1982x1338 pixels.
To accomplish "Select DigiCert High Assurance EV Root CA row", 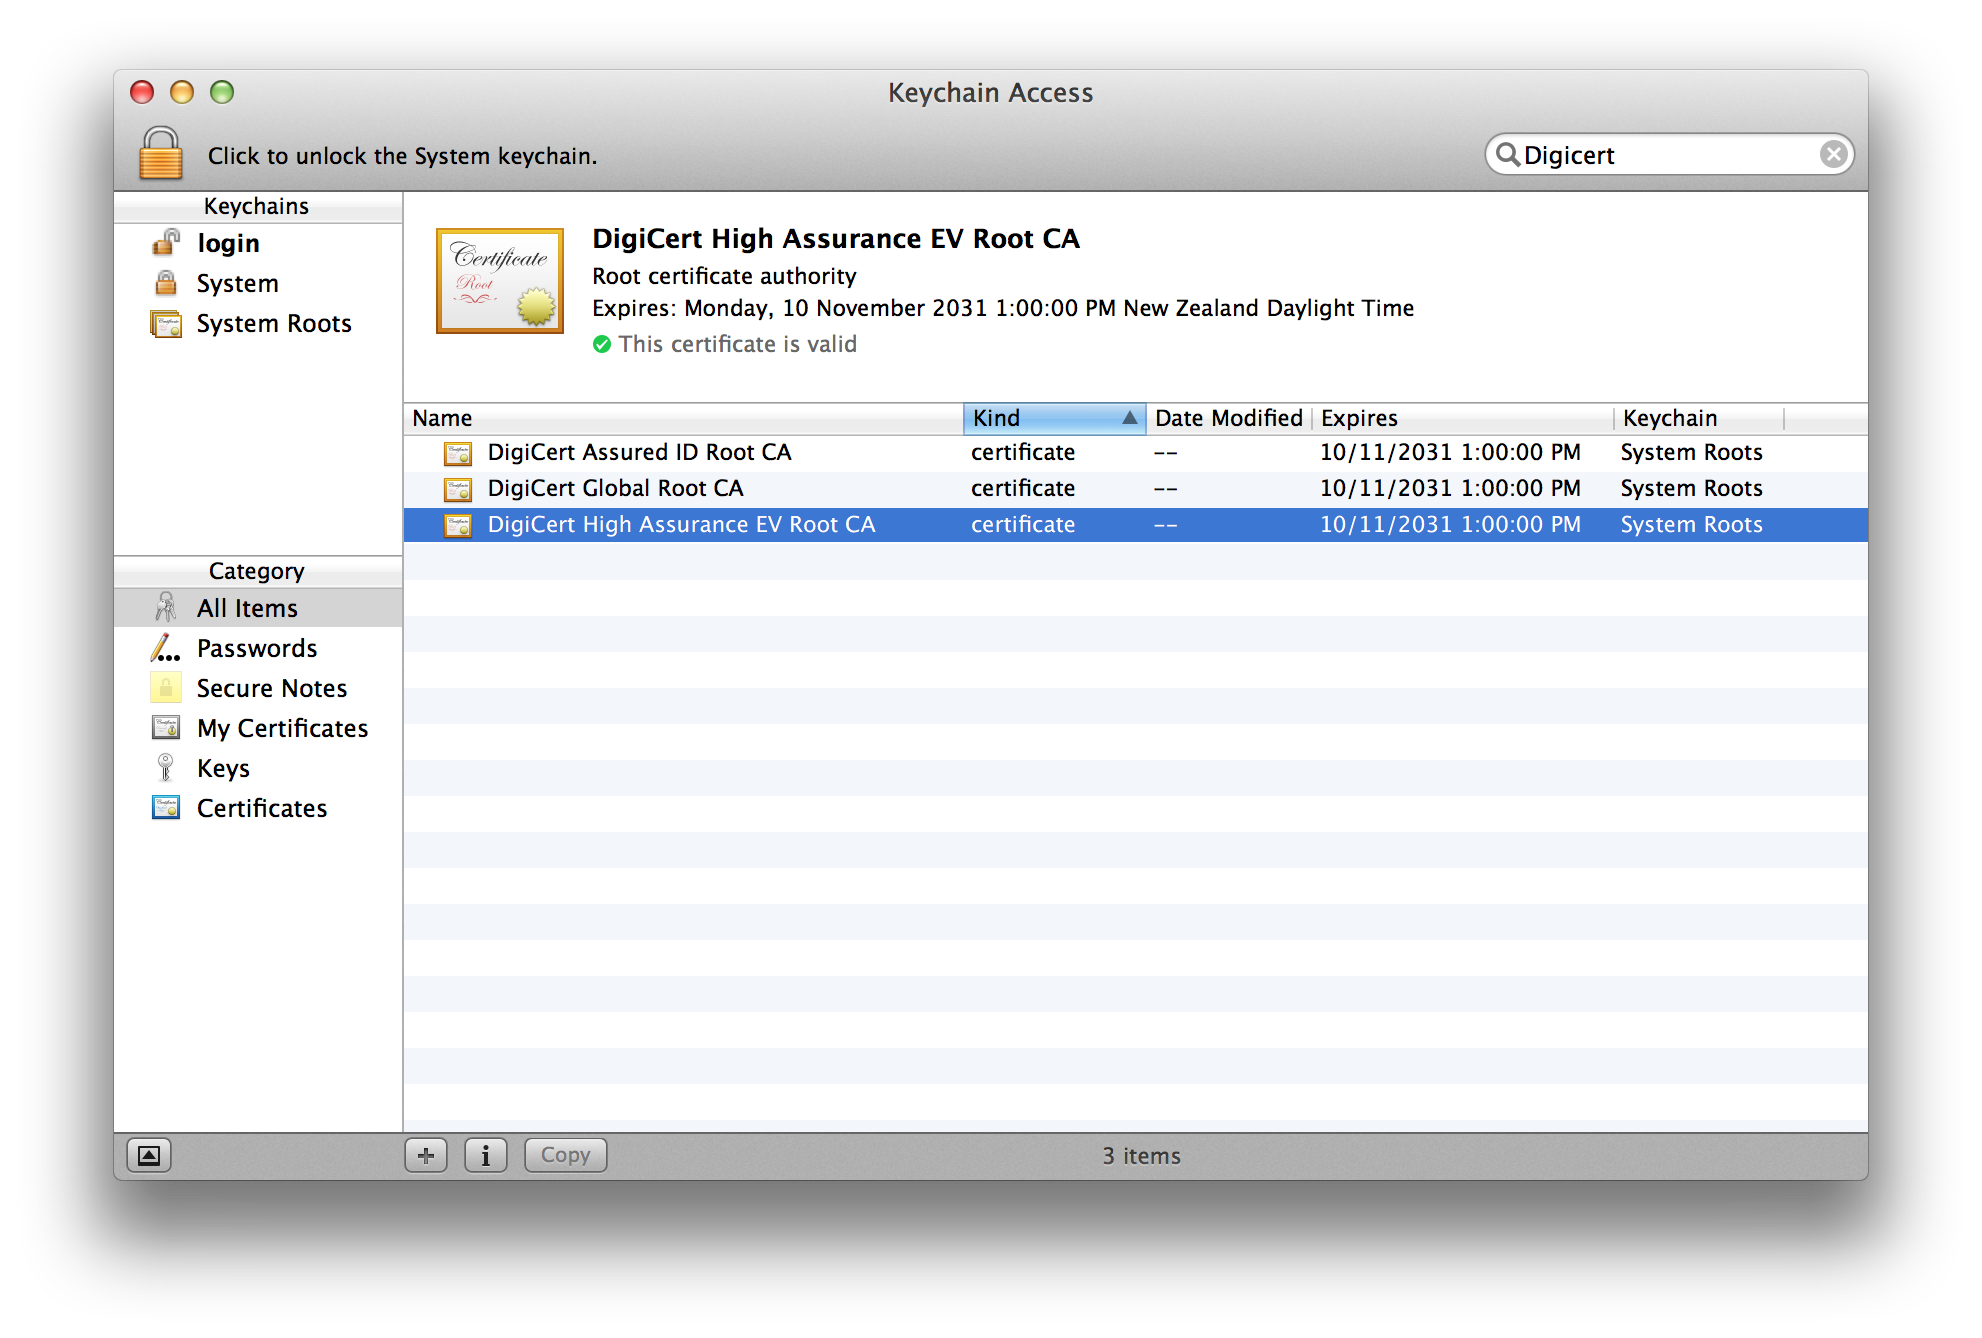I will (x=1136, y=524).
